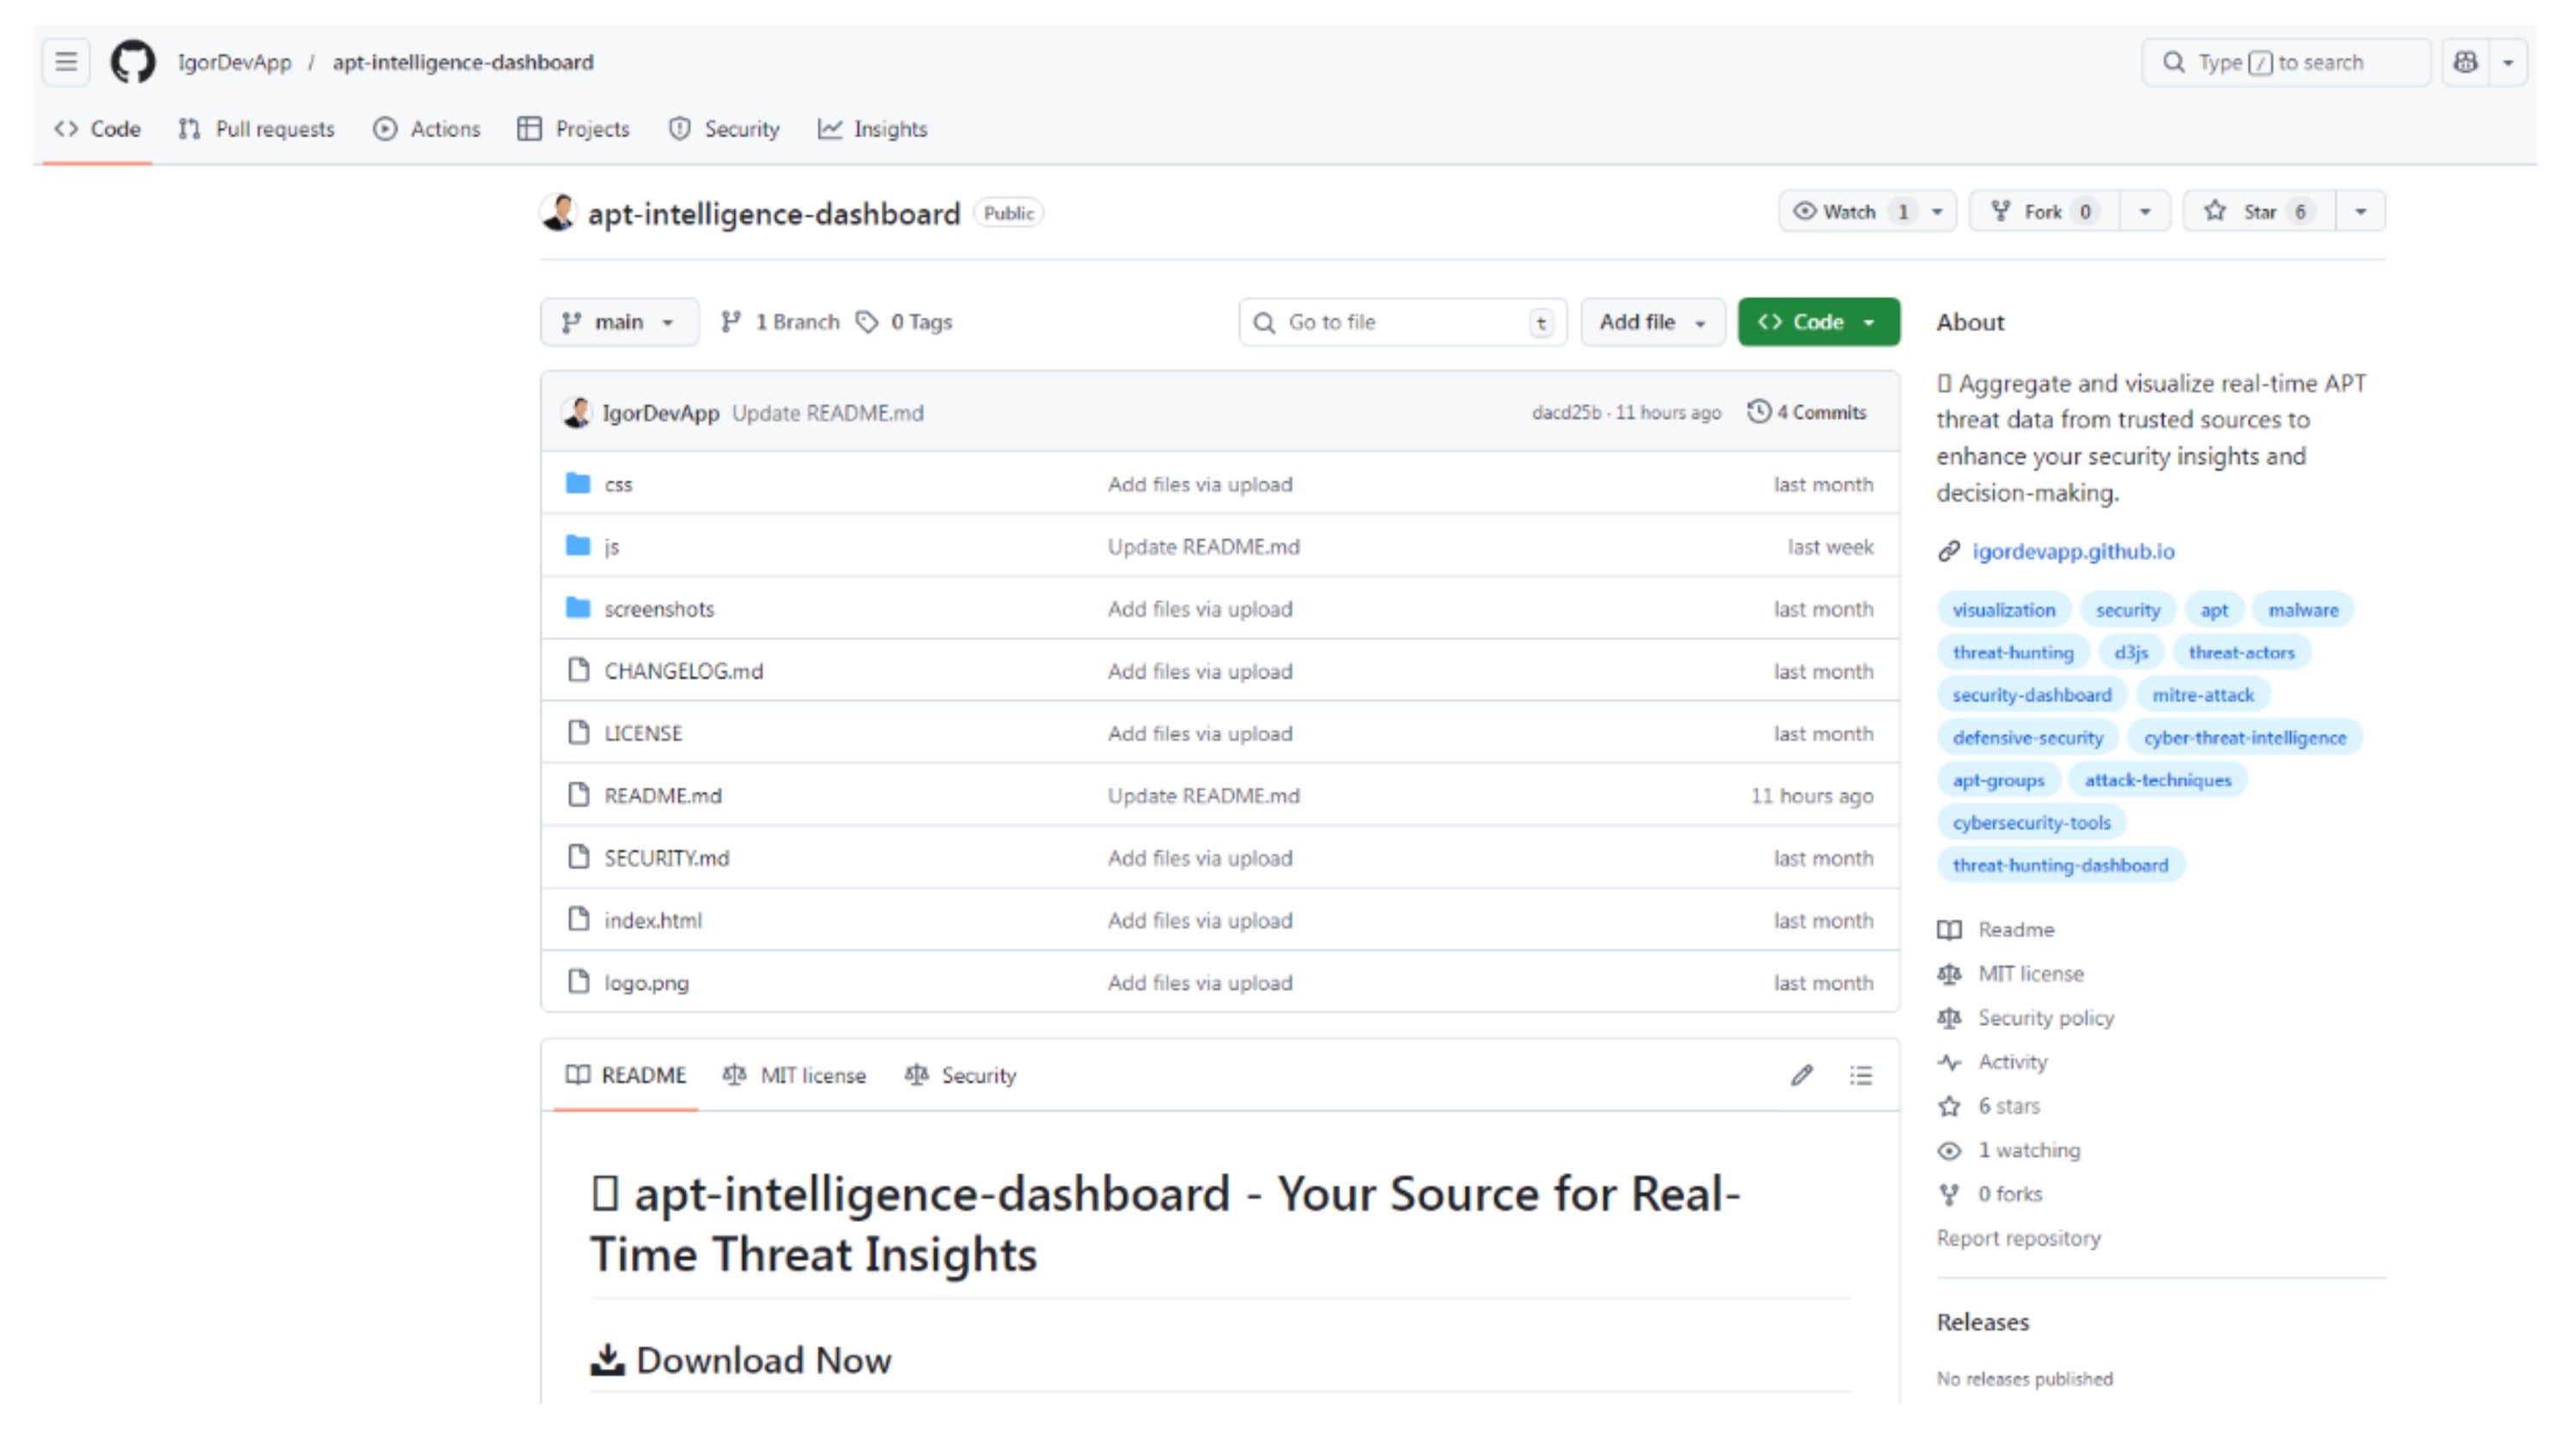
Task: Click the owner avatar beside repository title
Action: pos(559,212)
